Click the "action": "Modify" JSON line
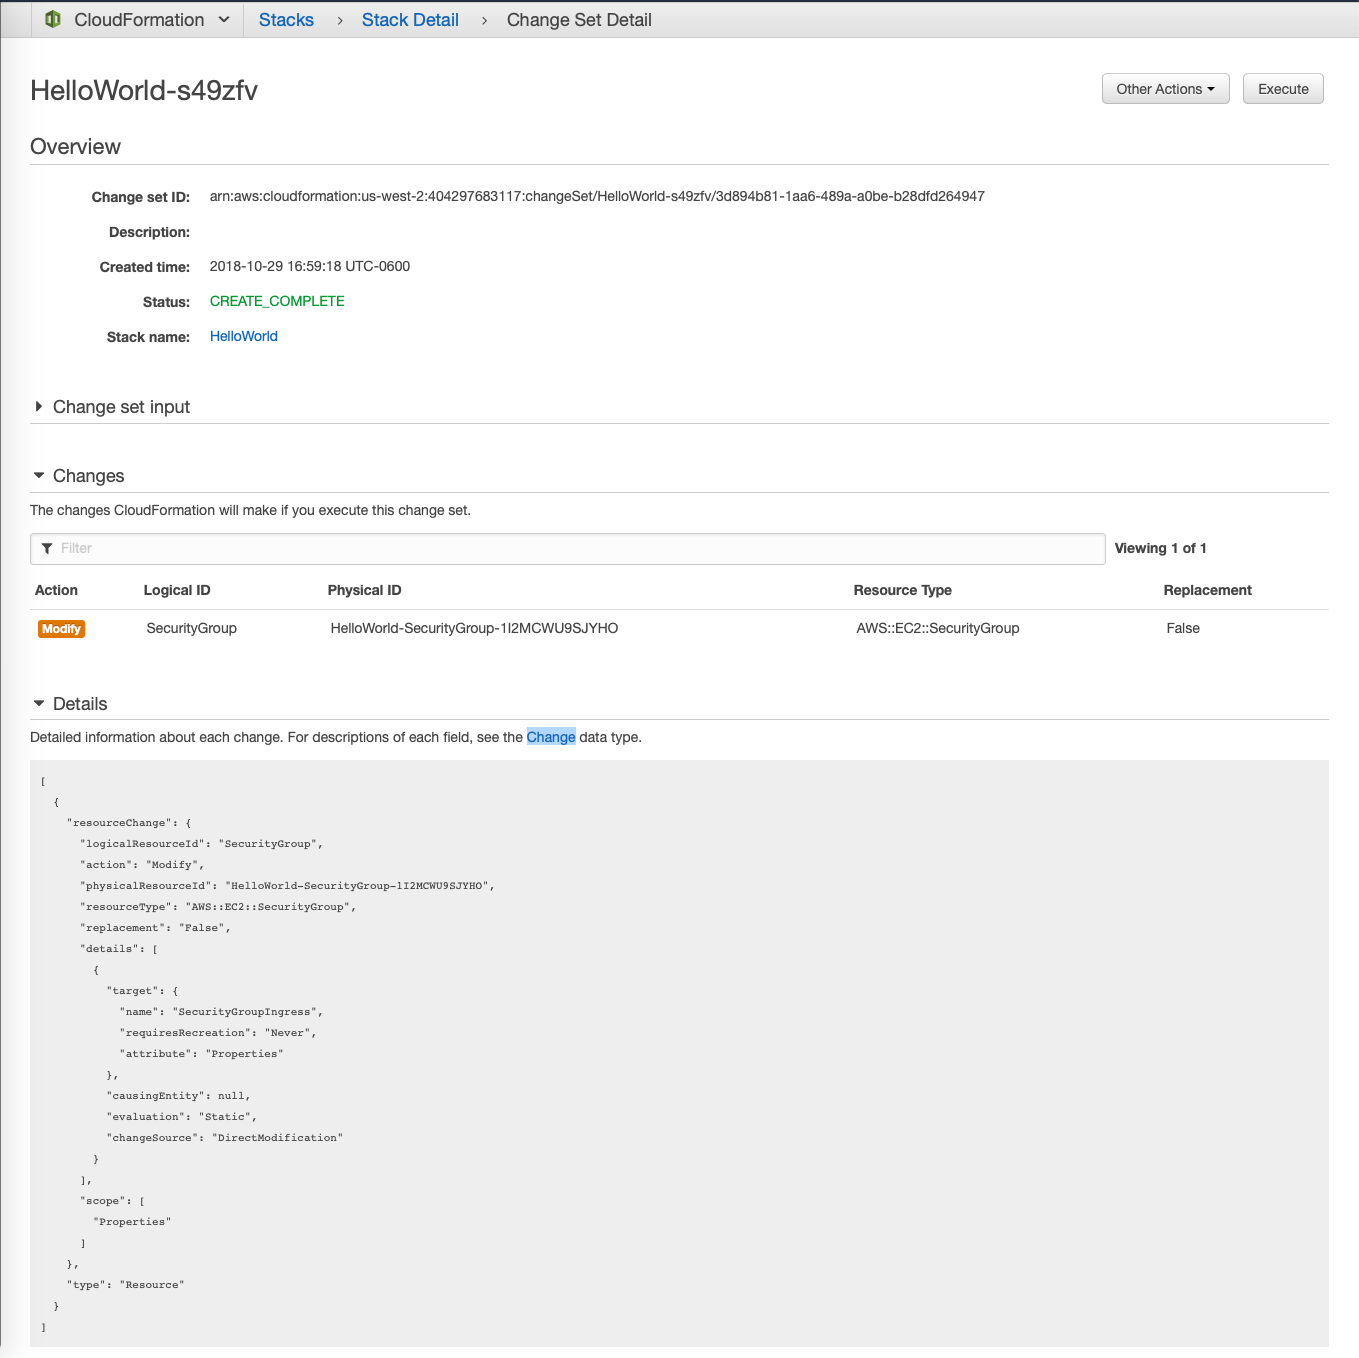Image resolution: width=1359 pixels, height=1358 pixels. tap(142, 865)
